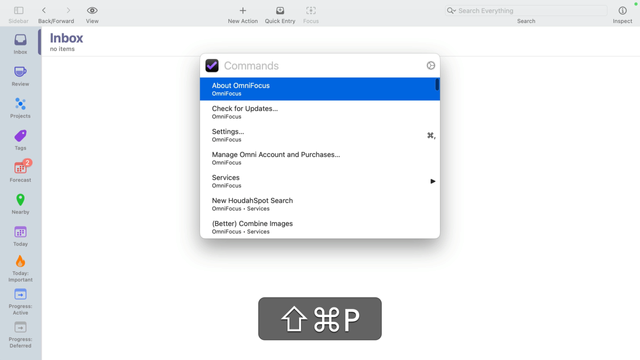The width and height of the screenshot is (640, 360).
Task: Open the Inbox perspective in sidebar
Action: [x=20, y=44]
